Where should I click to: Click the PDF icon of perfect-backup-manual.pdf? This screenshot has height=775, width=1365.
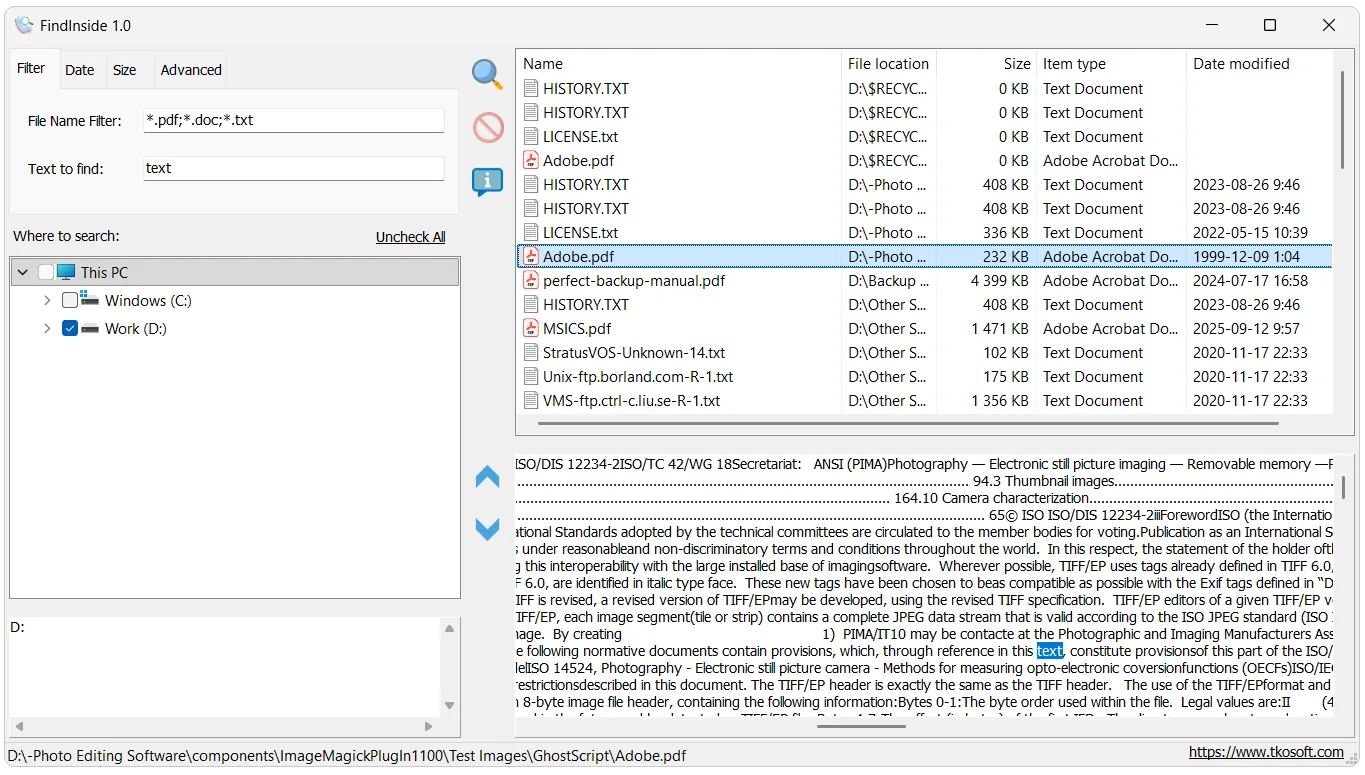point(531,280)
